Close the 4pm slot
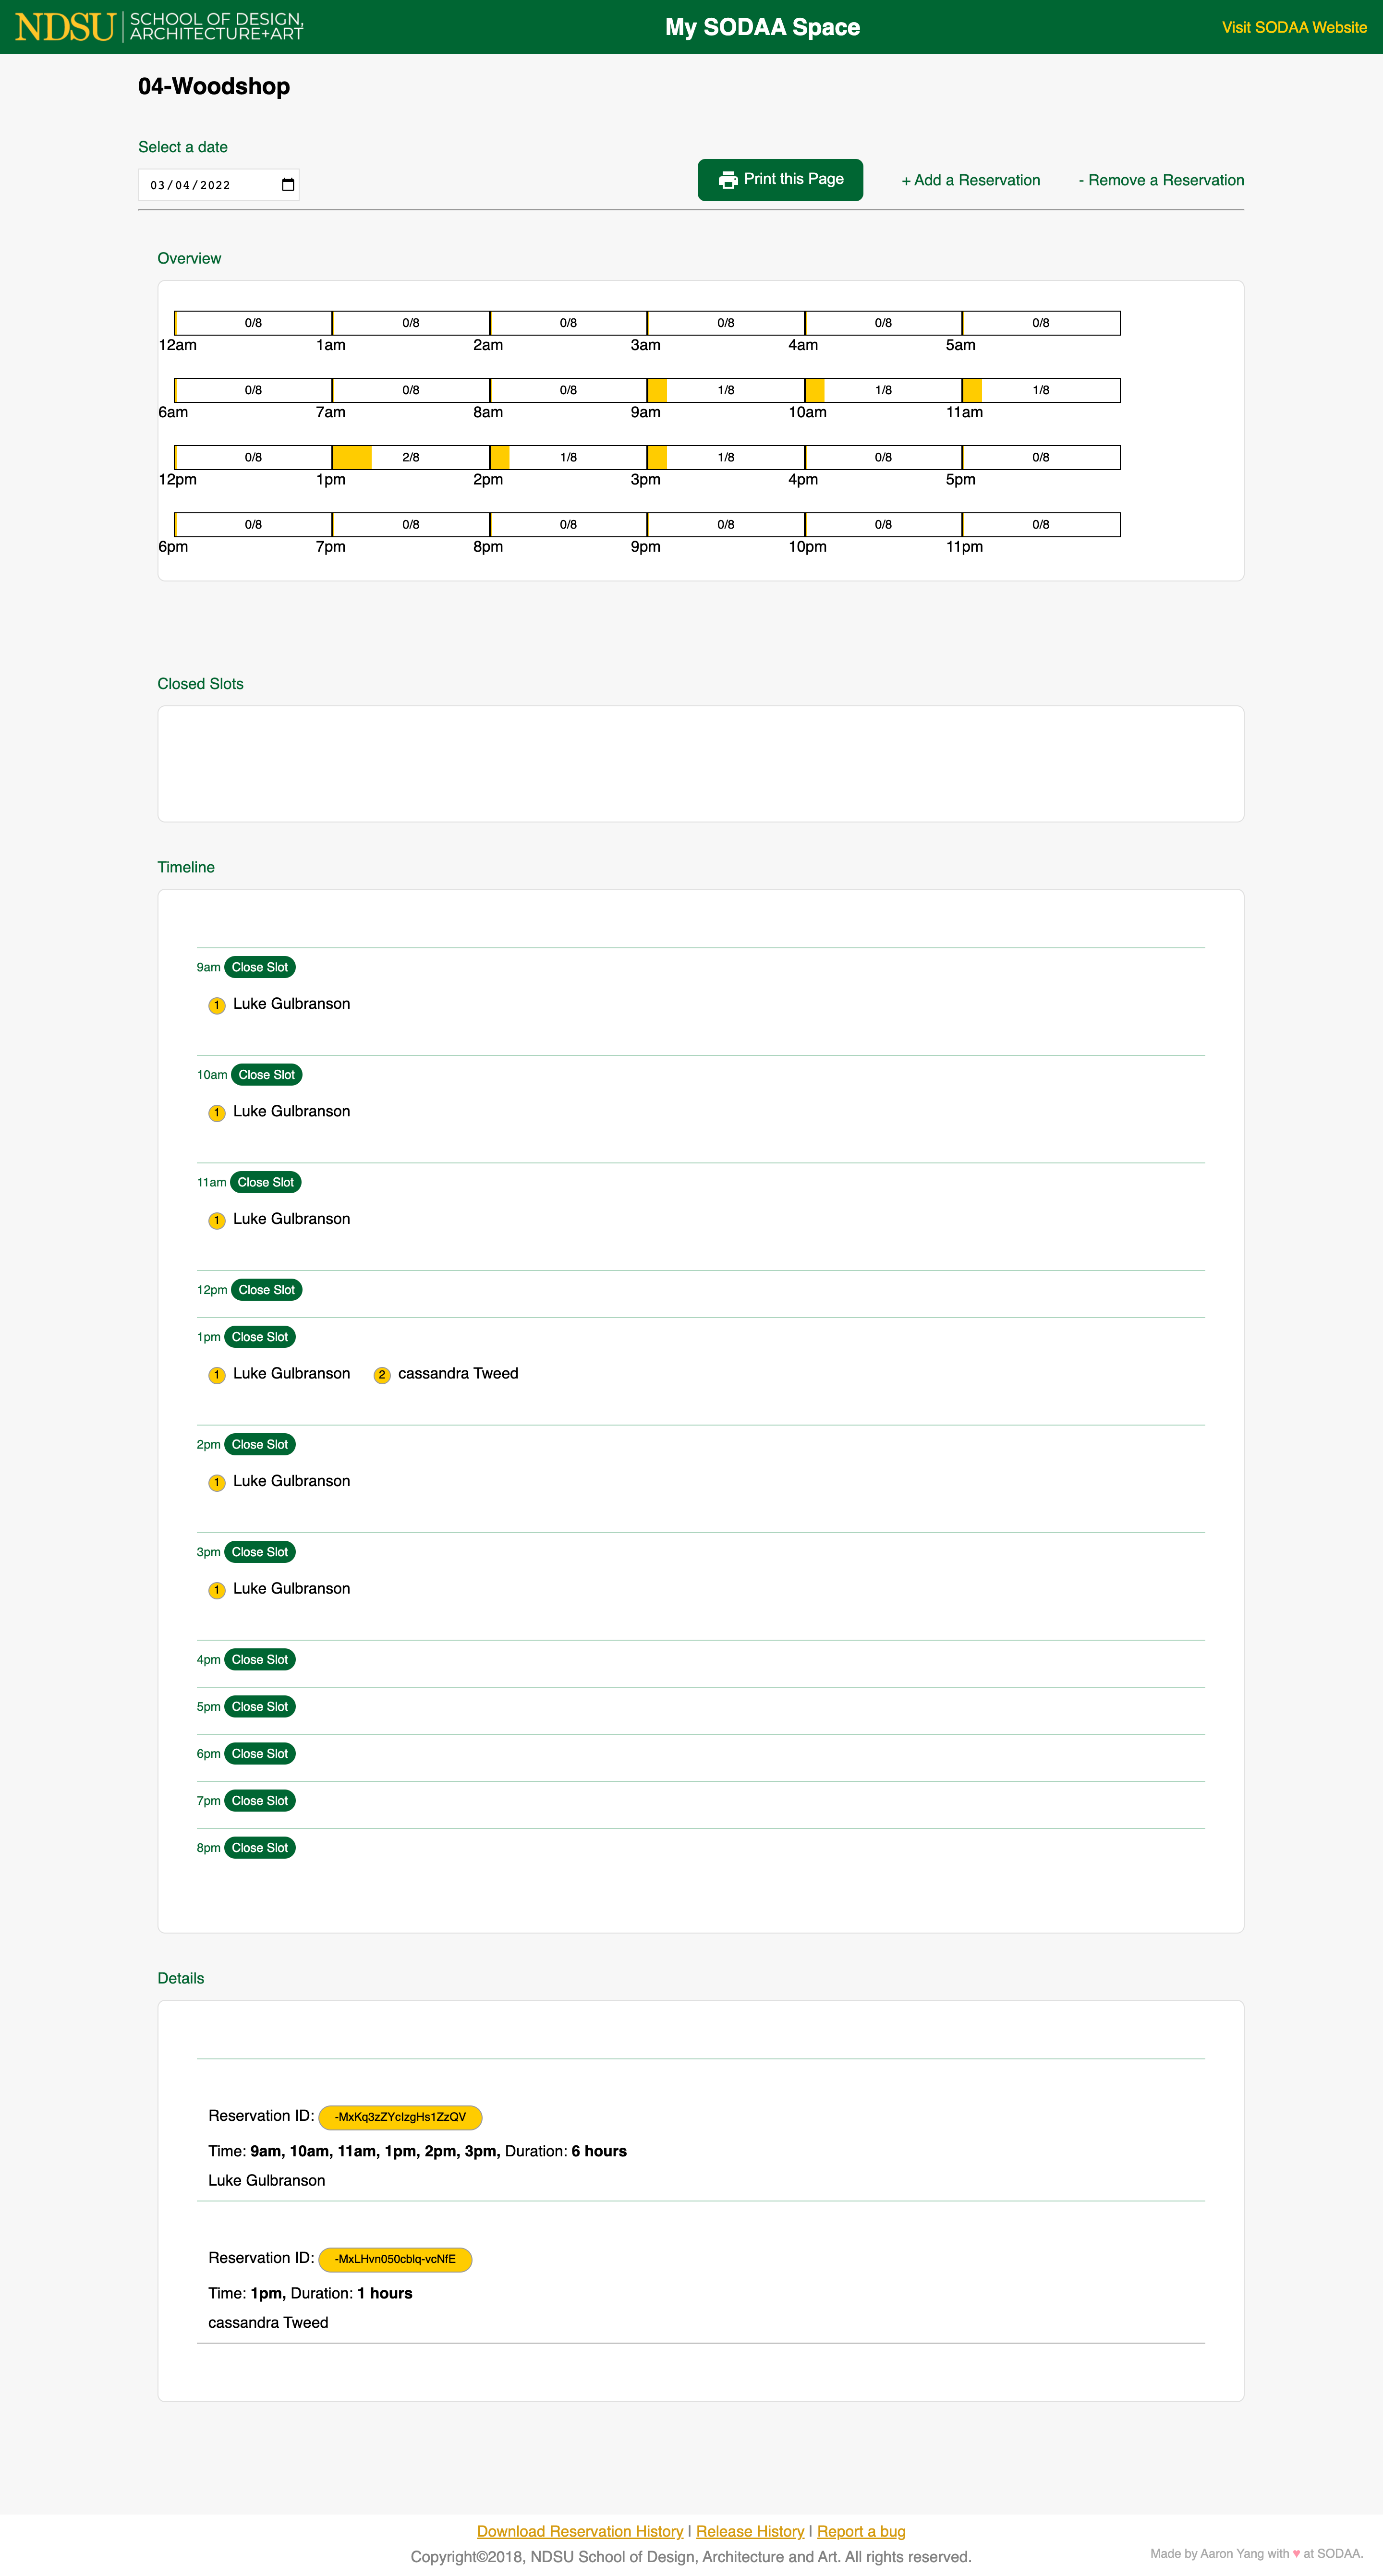The image size is (1383, 2576). click(x=260, y=1659)
